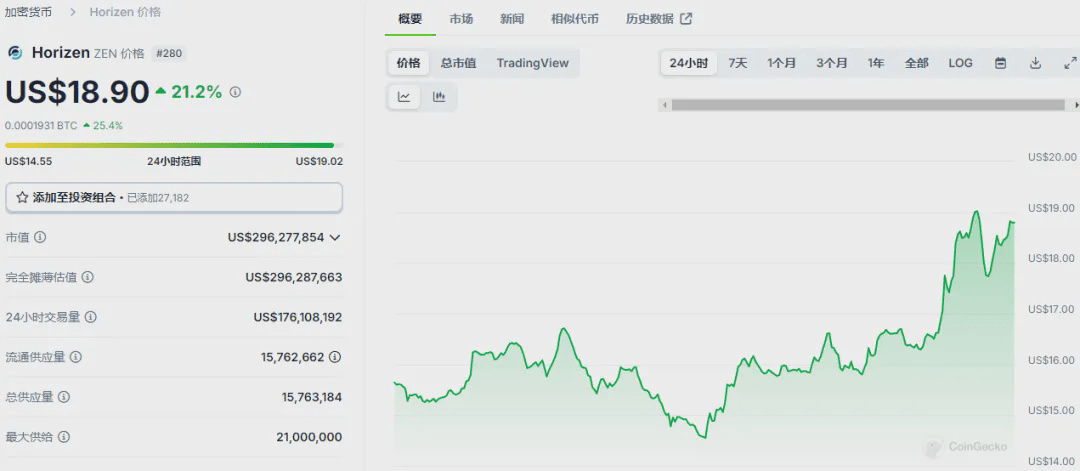
Task: Click the Horizen coin logo icon
Action: [x=15, y=53]
